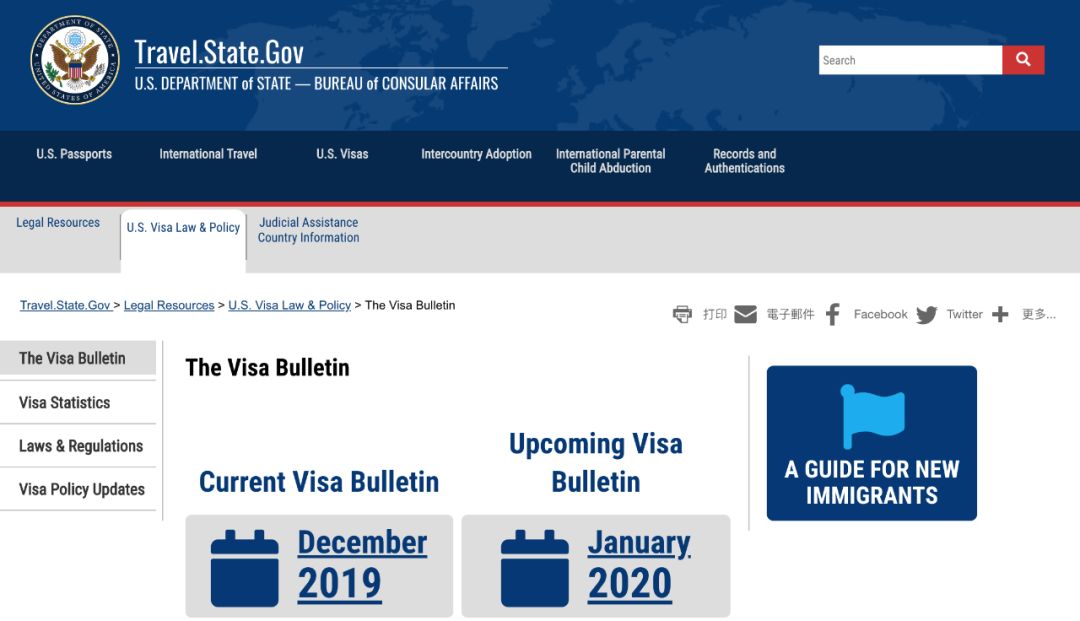Click the 更多... more label
The height and width of the screenshot is (621, 1080).
[x=1038, y=314]
